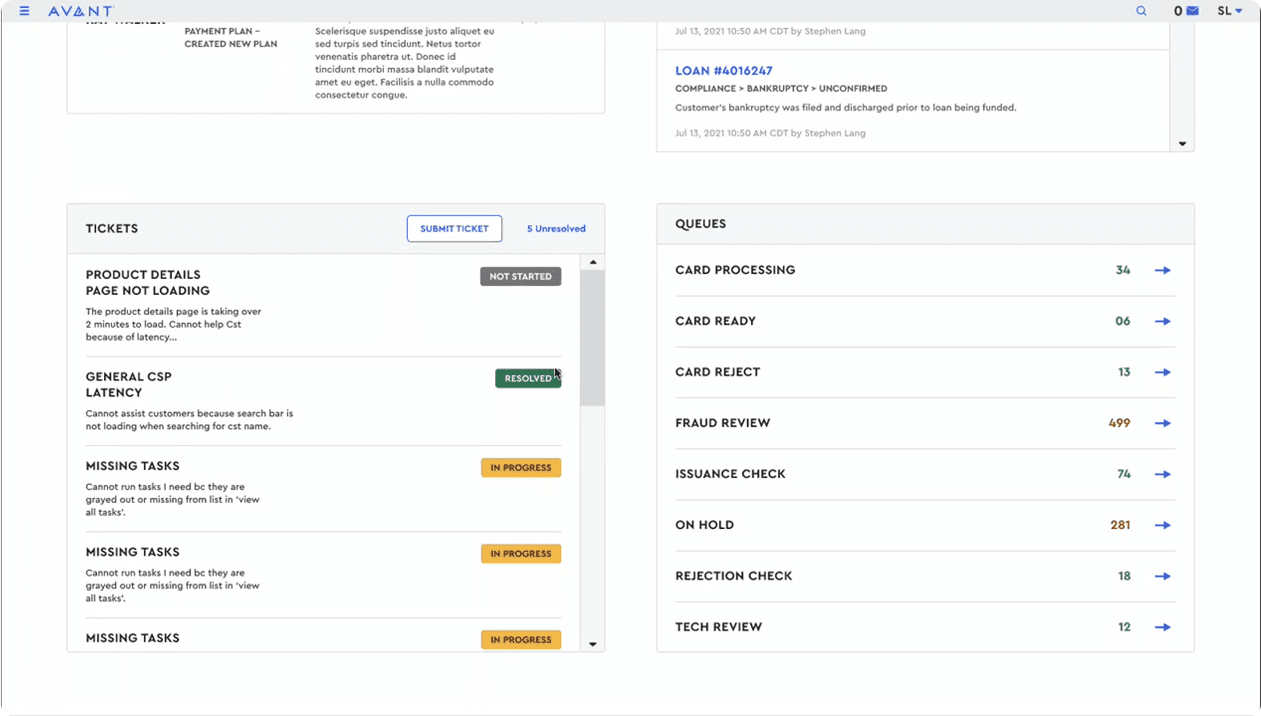Open the Tech Review queue via its arrow

click(1162, 627)
